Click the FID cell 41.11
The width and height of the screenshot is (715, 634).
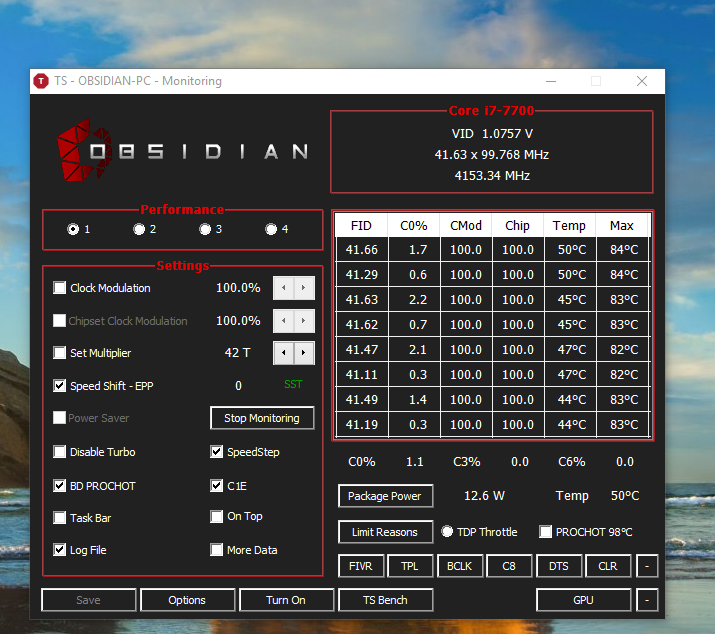click(362, 375)
